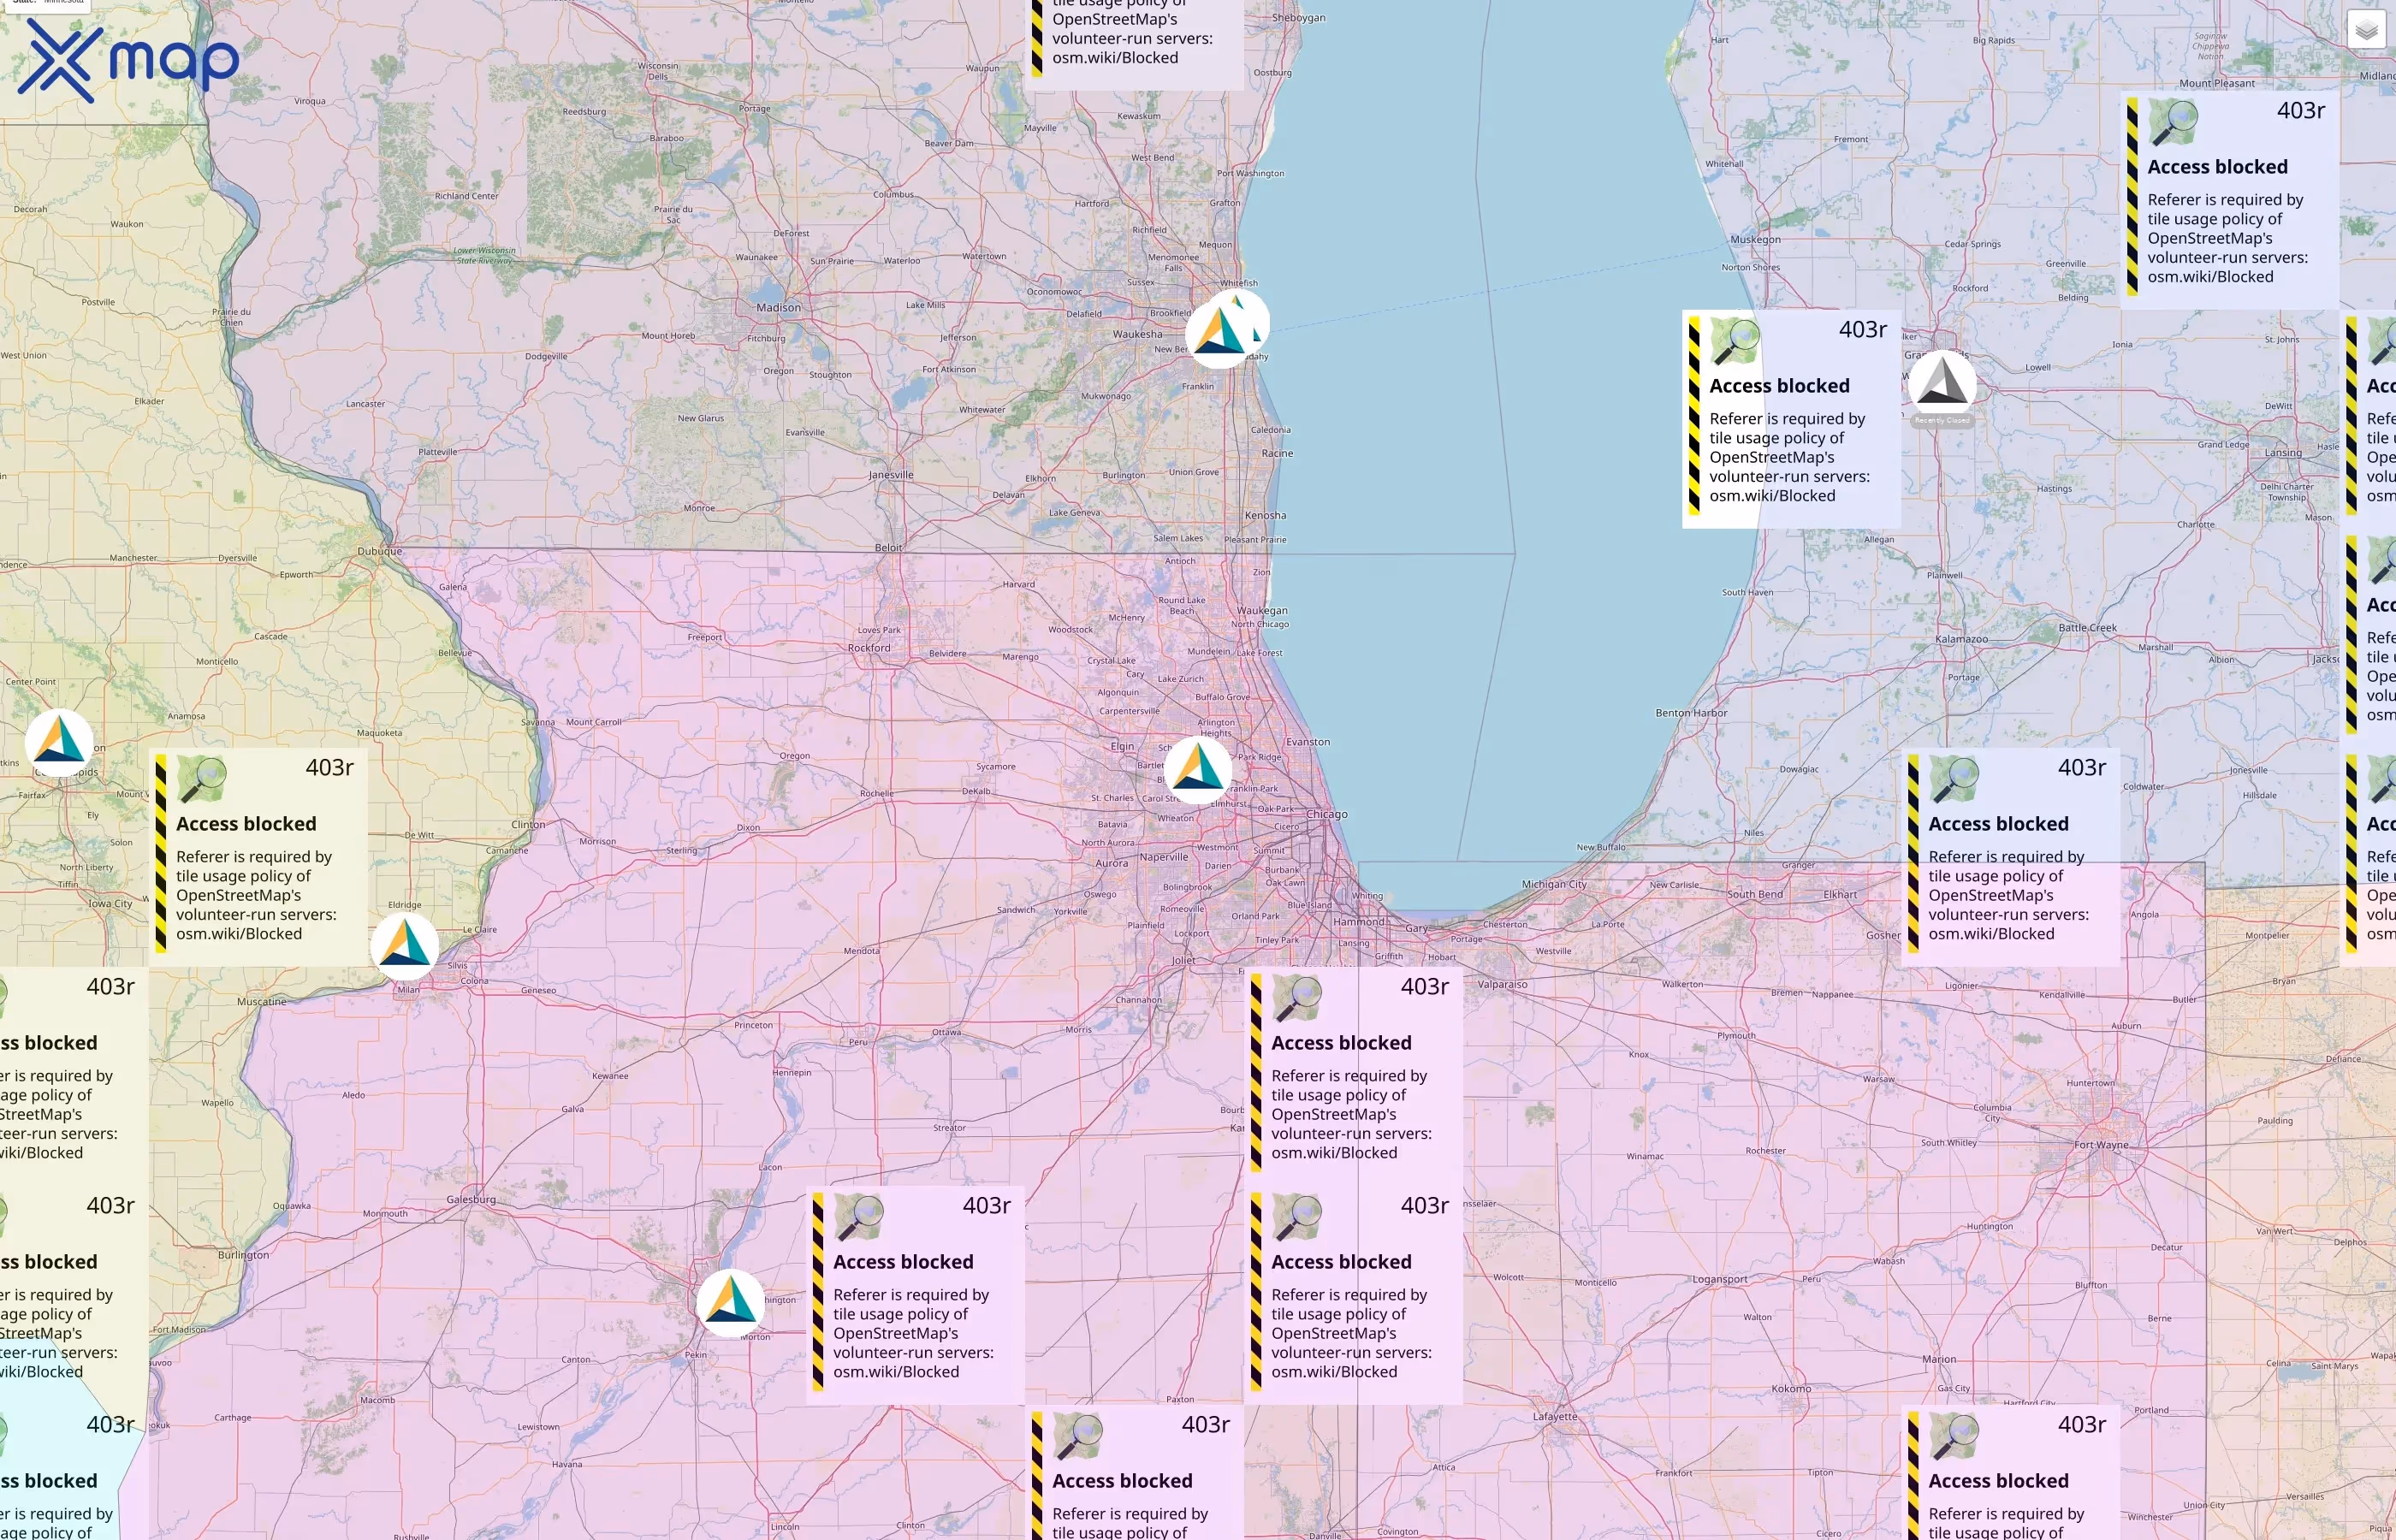Viewport: 2396px width, 1540px height.
Task: Click the Racine city label
Action: pos(1277,454)
